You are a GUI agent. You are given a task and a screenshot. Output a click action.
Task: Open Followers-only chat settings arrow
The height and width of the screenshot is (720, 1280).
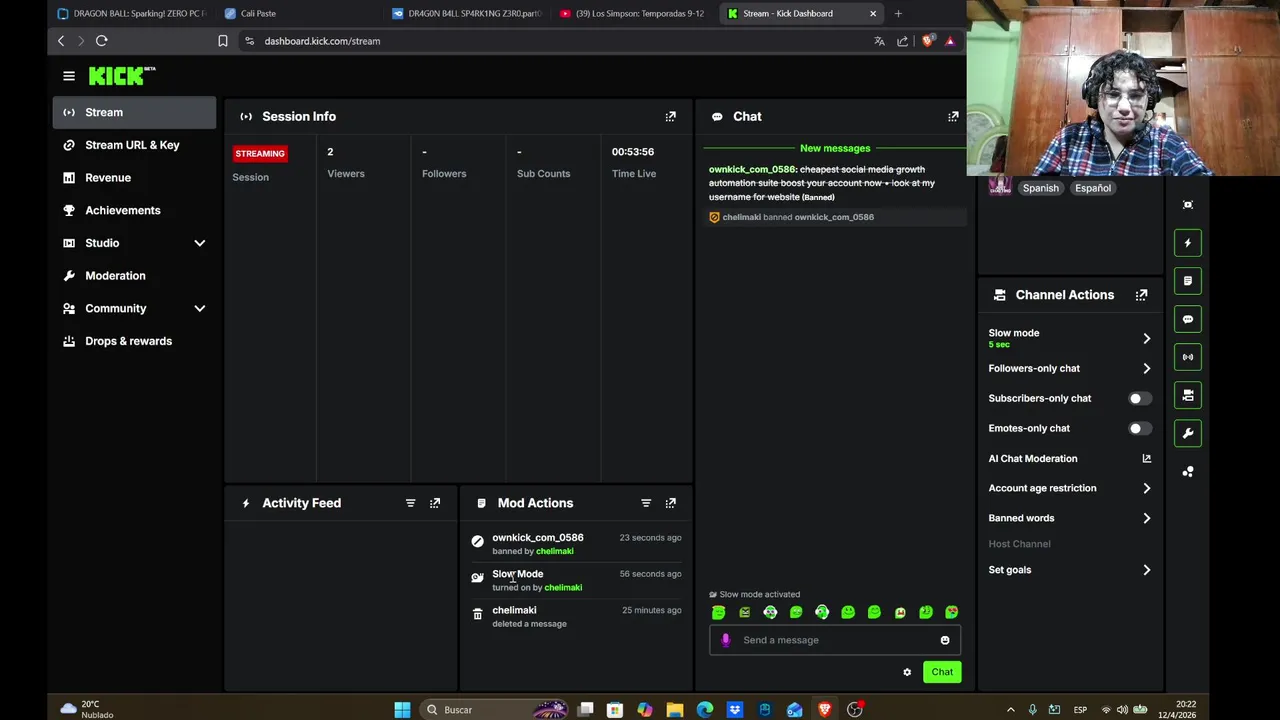(x=1146, y=368)
